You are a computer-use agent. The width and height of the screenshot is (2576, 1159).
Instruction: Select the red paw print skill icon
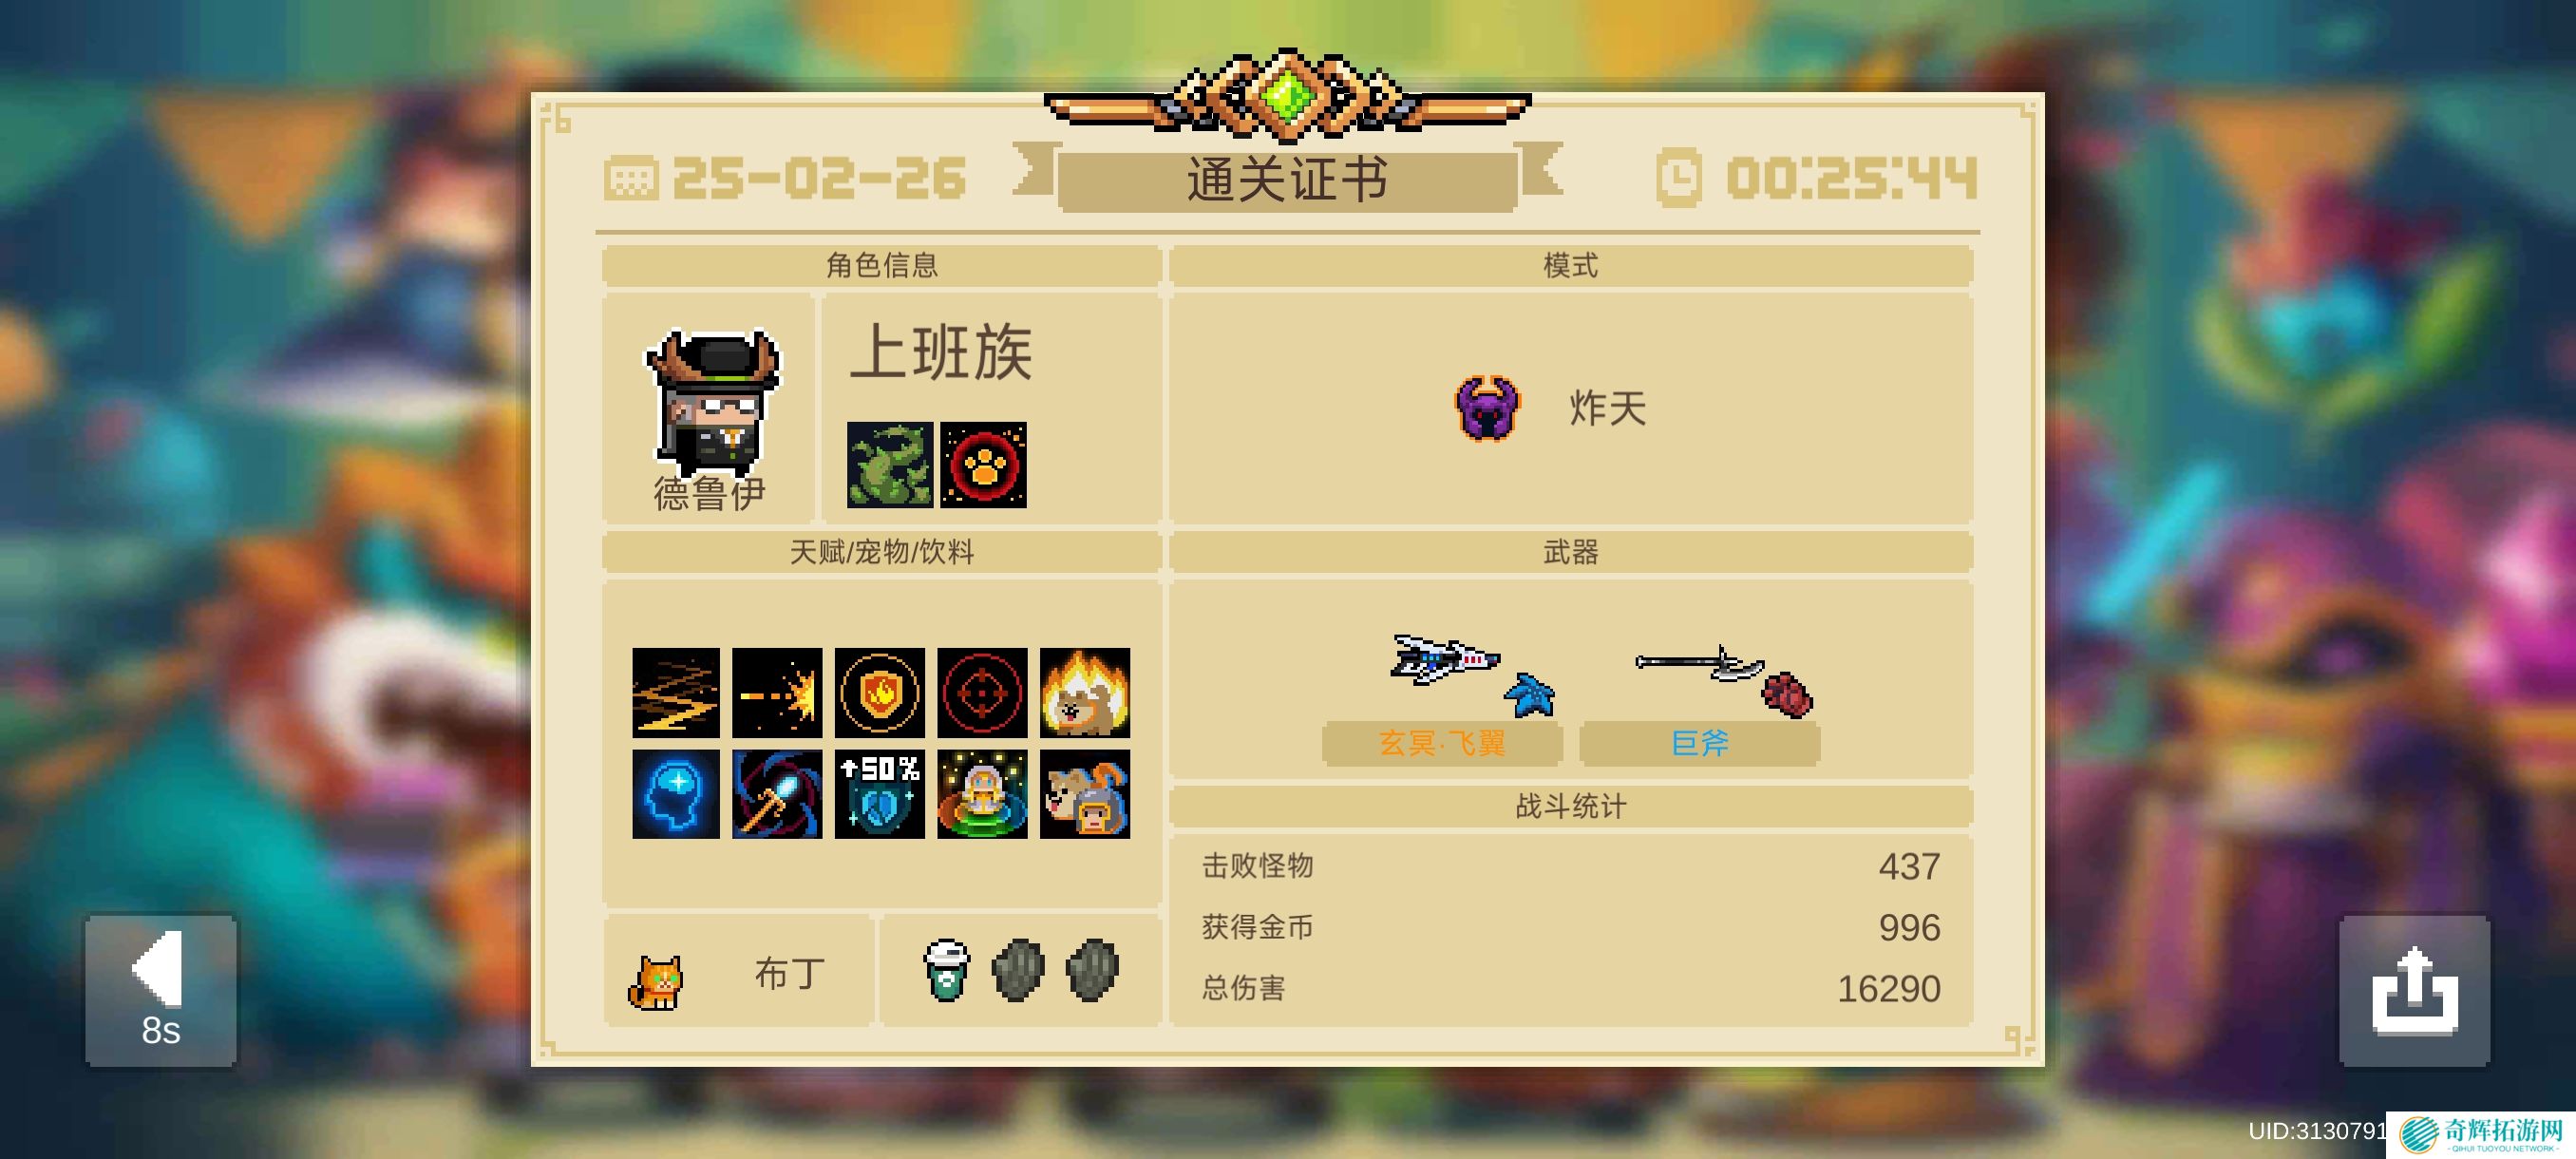pyautogui.click(x=983, y=464)
